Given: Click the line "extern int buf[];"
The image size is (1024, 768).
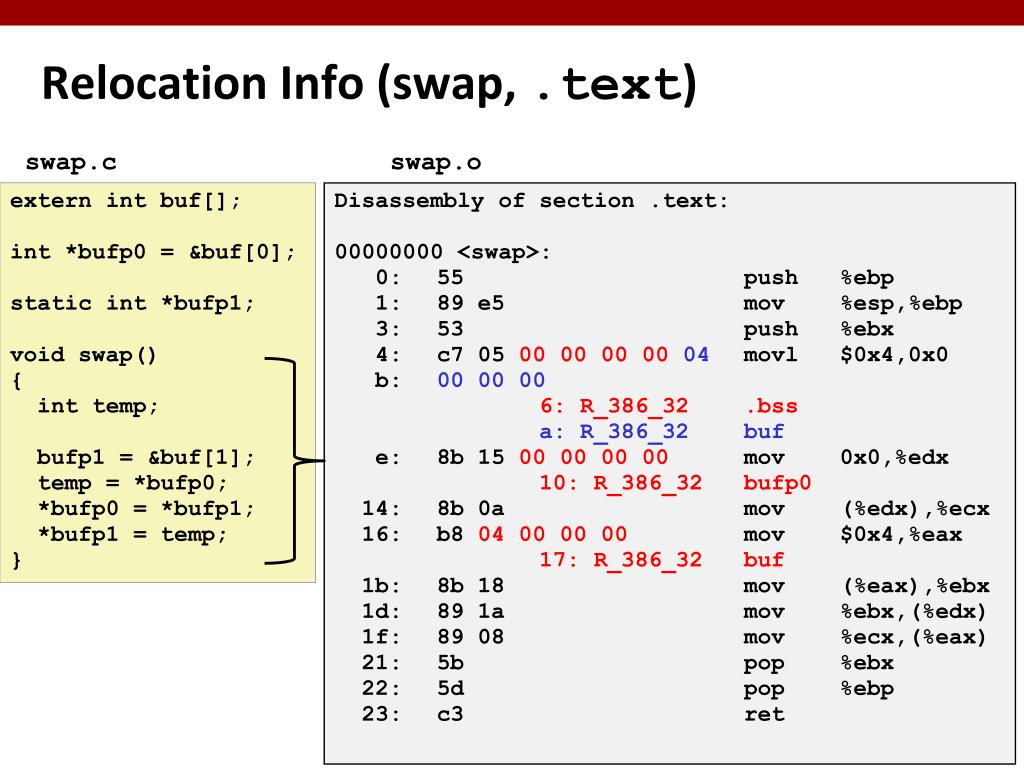Looking at the screenshot, I should 125,200.
